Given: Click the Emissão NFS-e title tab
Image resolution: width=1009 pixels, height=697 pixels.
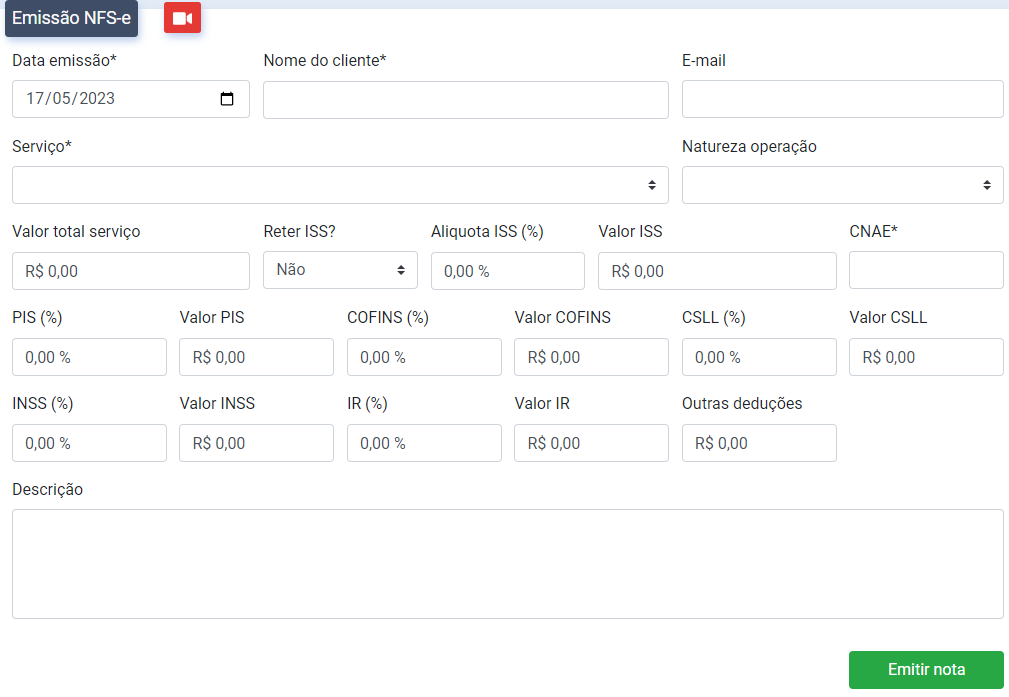Looking at the screenshot, I should coord(71,18).
